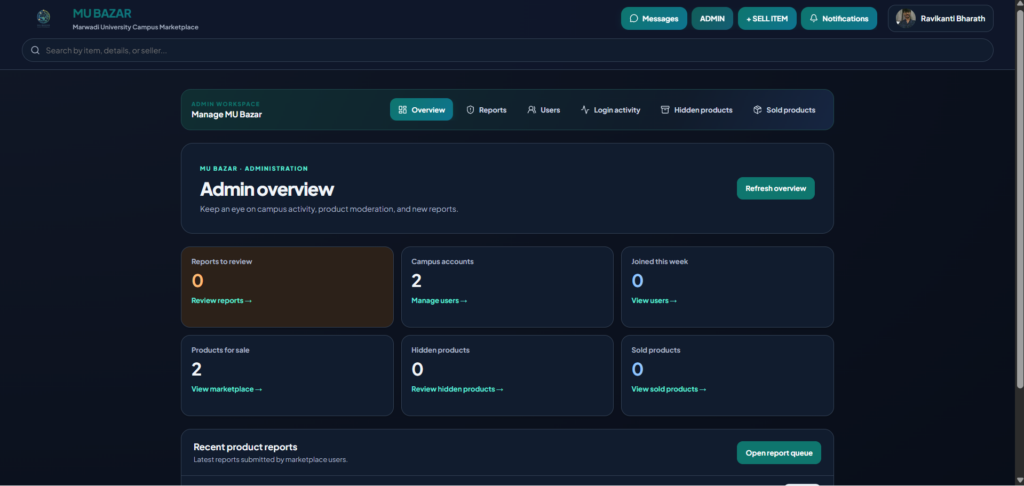
Task: Click the Products for sale card label
Action: 220,350
